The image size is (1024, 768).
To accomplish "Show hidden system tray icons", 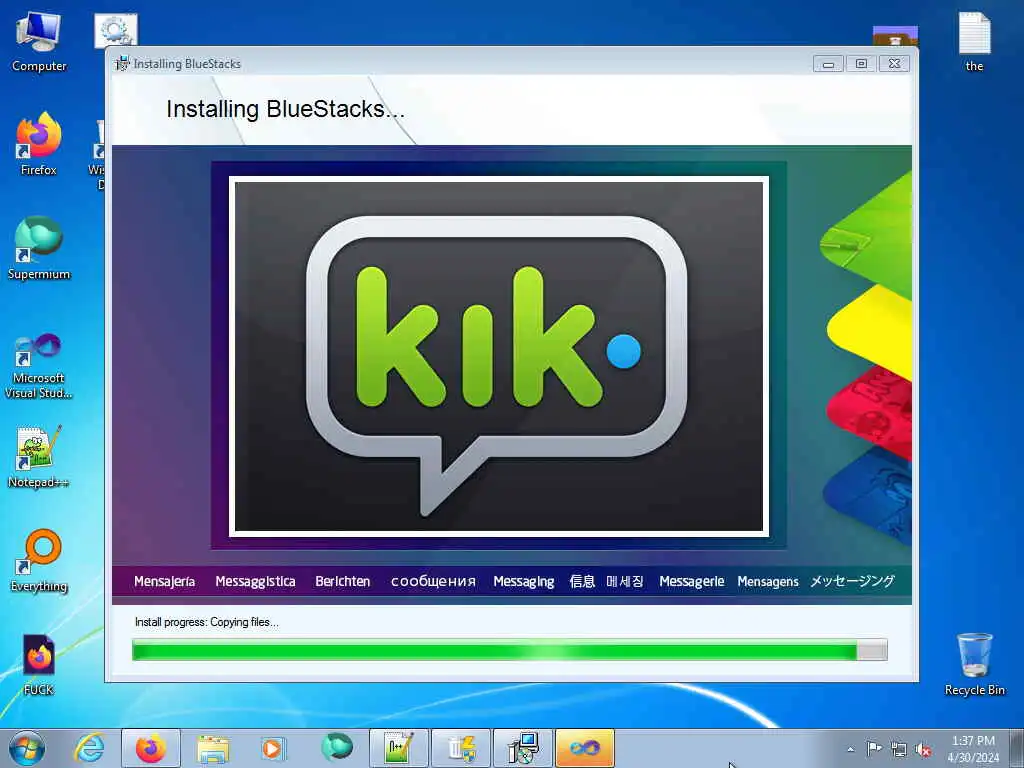I will (x=850, y=749).
